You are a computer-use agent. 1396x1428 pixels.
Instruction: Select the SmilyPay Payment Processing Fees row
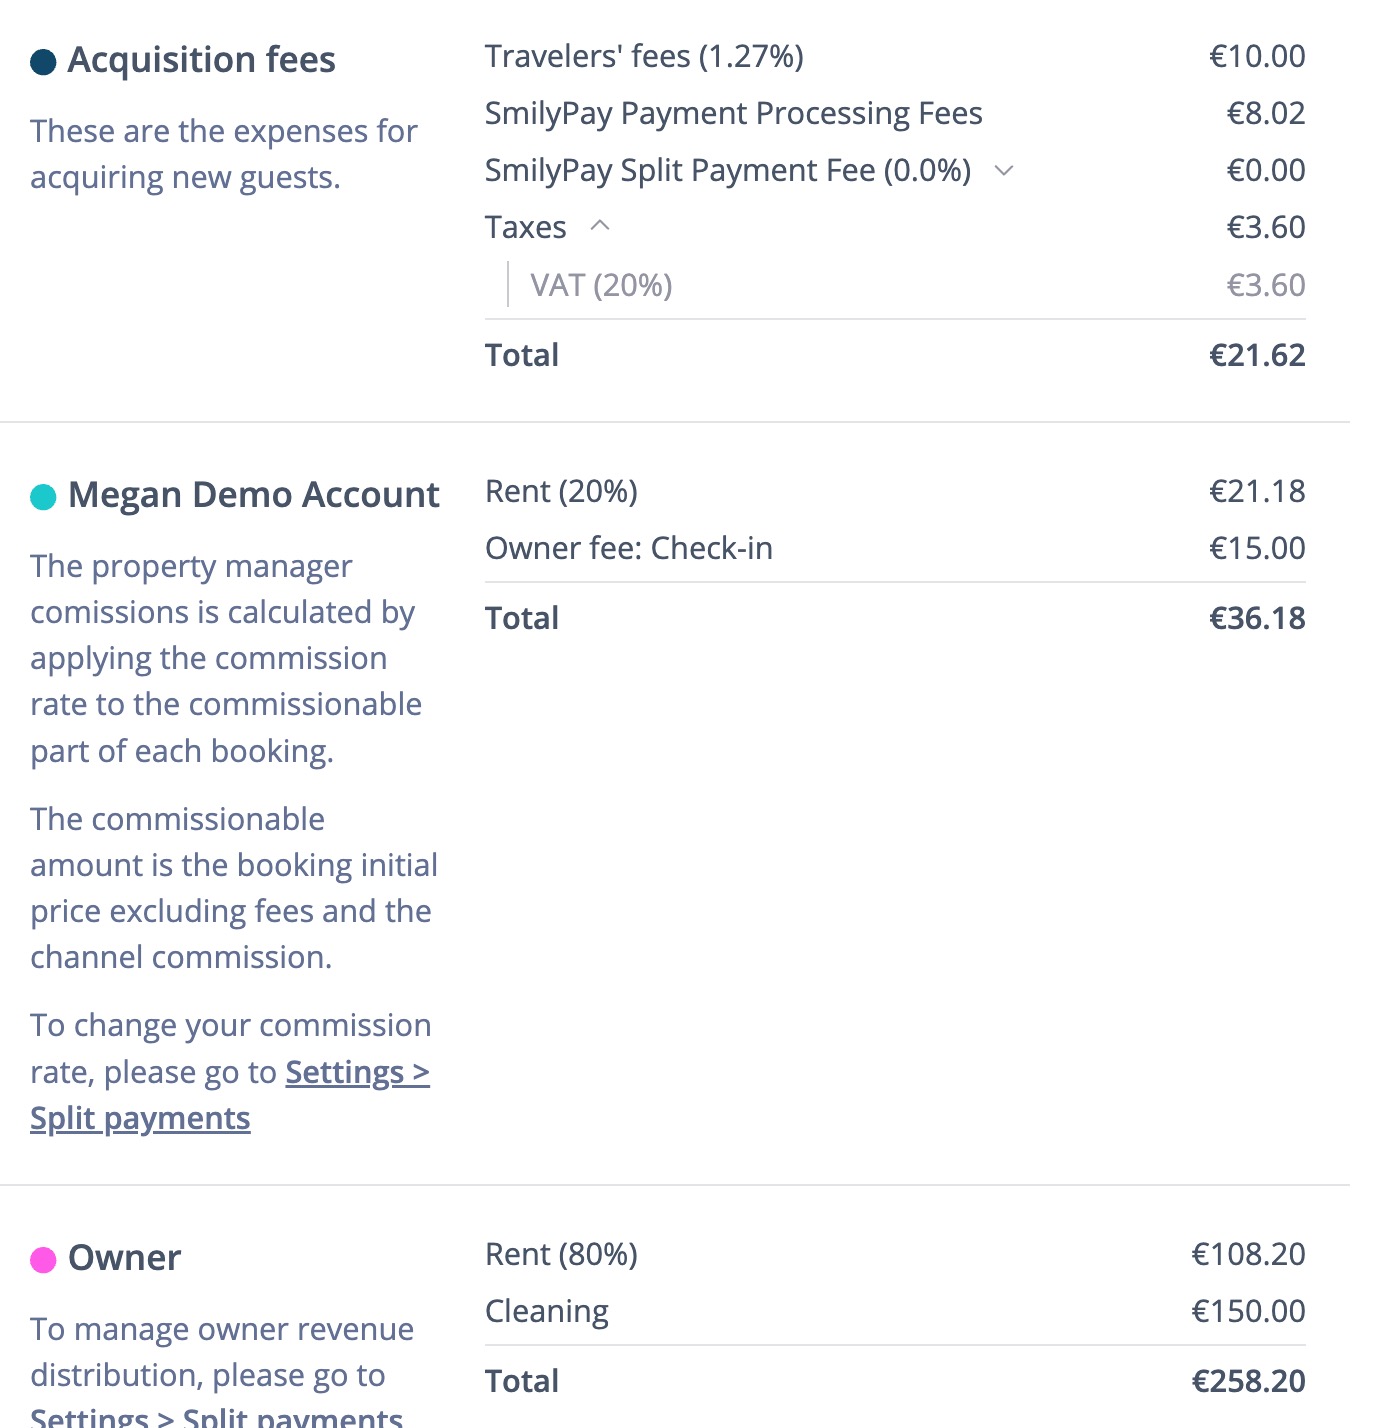733,114
